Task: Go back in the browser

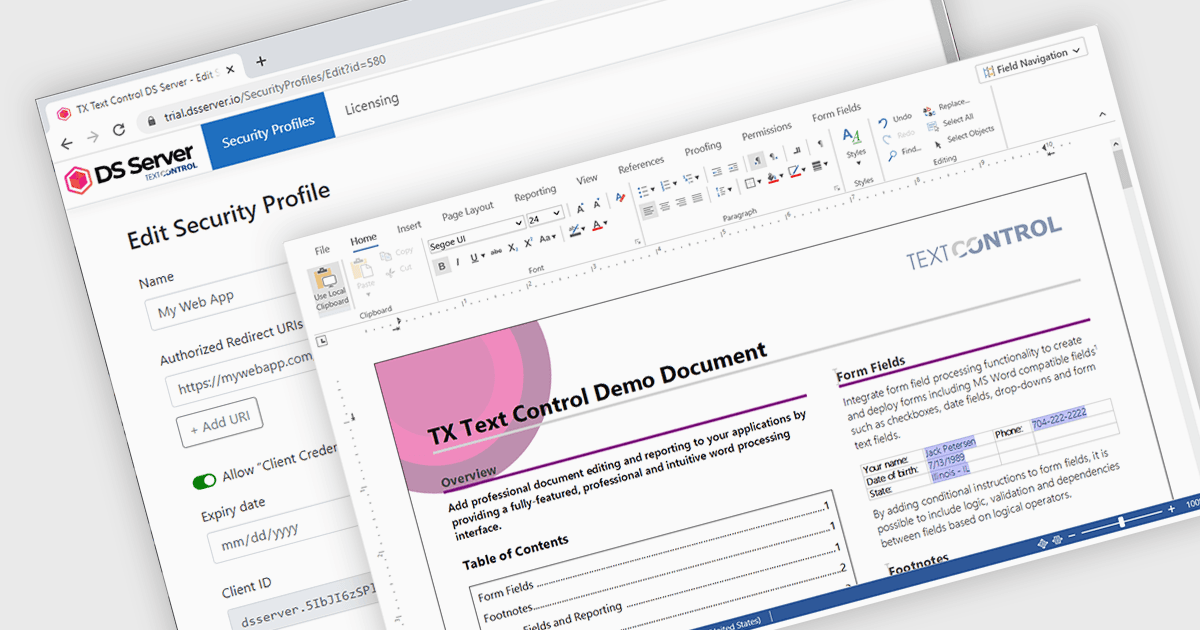Action: [x=67, y=144]
